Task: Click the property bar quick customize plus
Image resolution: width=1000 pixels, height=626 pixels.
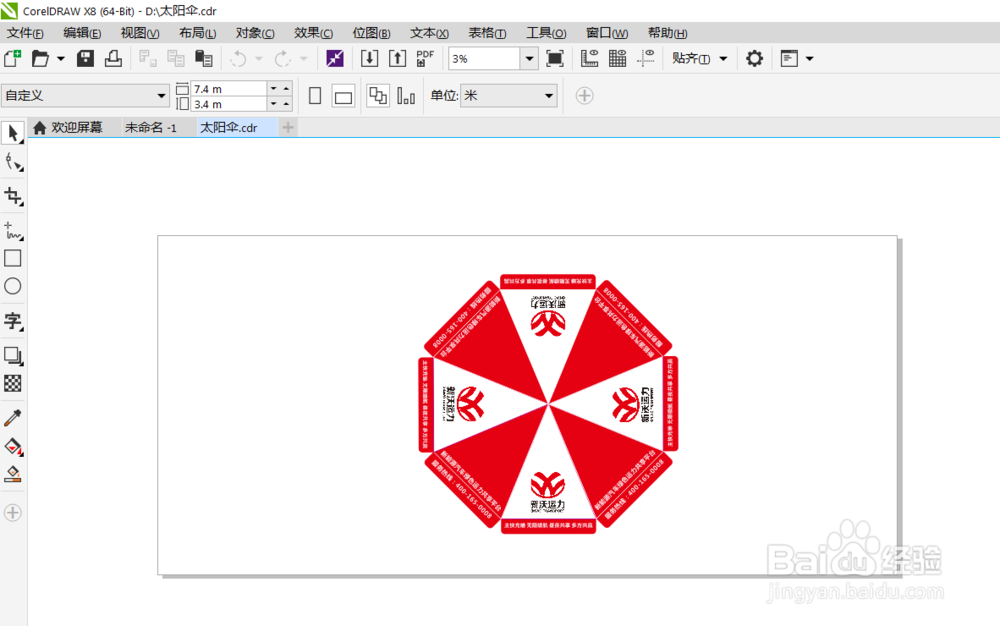Action: coord(584,96)
